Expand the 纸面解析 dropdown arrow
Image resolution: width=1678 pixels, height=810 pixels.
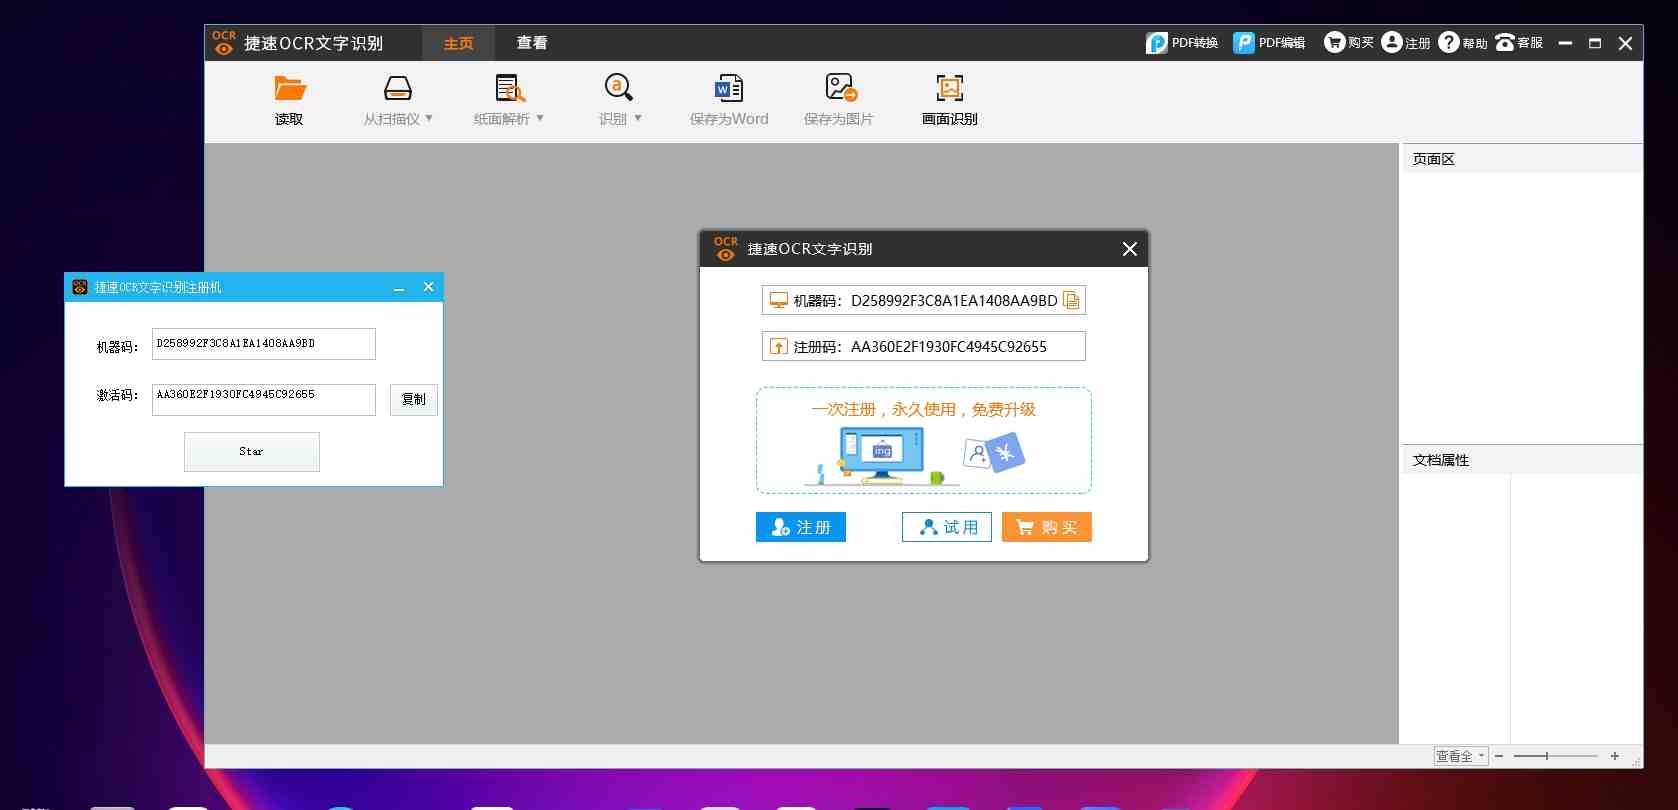point(540,118)
